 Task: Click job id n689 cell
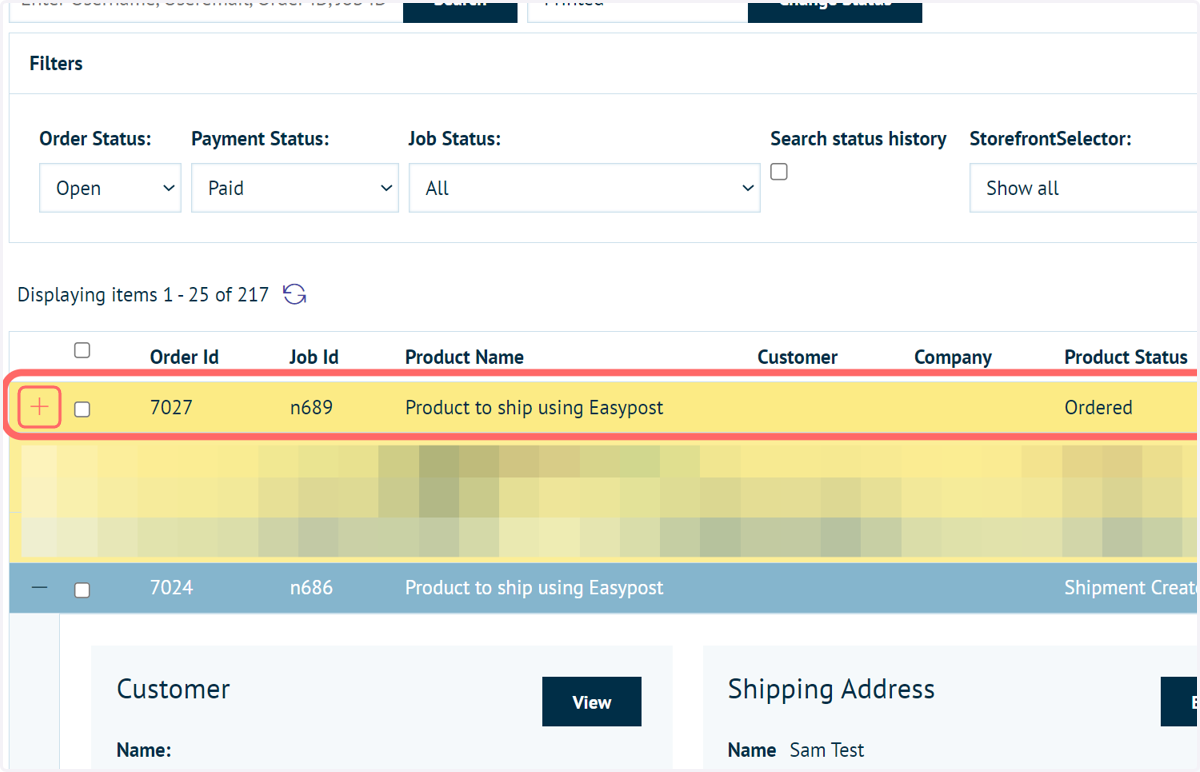(311, 407)
